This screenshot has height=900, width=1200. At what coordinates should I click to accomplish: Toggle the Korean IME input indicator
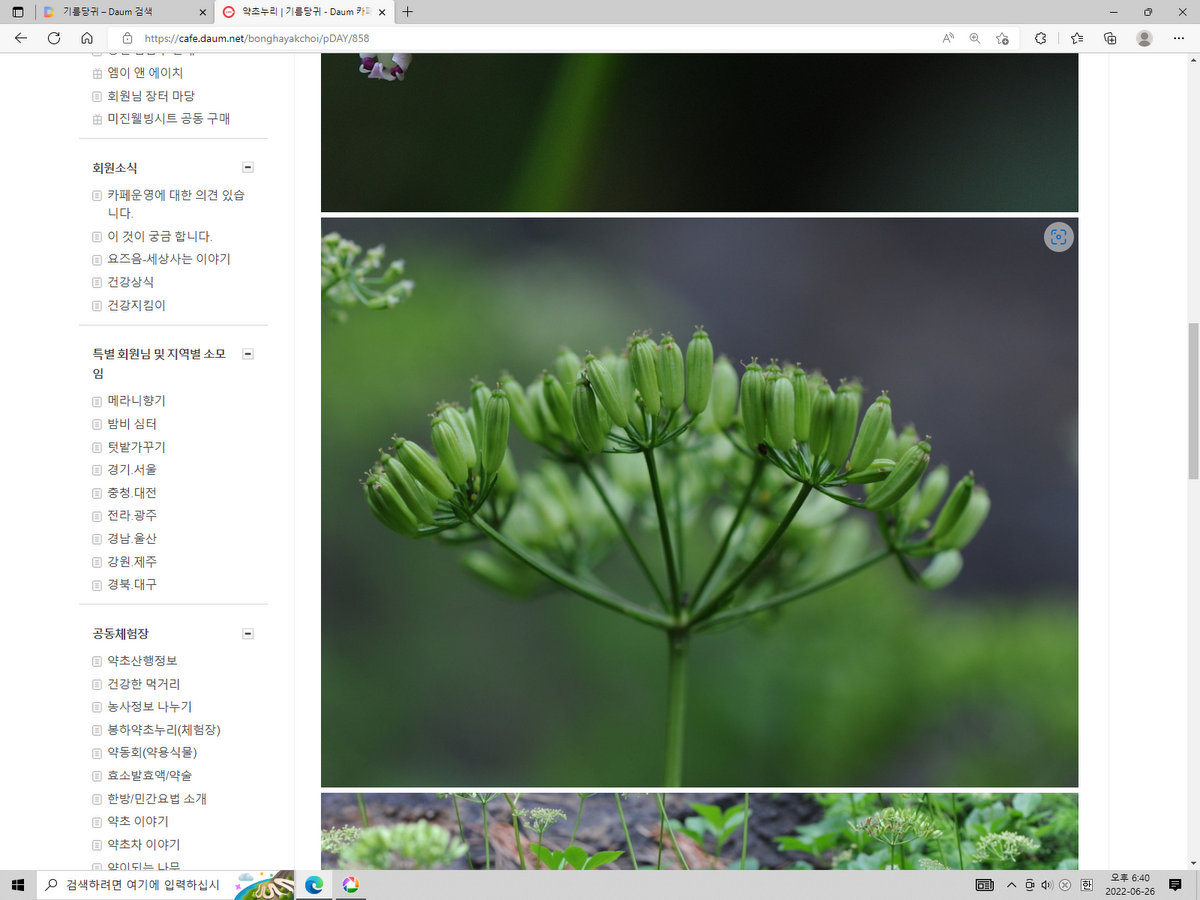(1086, 885)
